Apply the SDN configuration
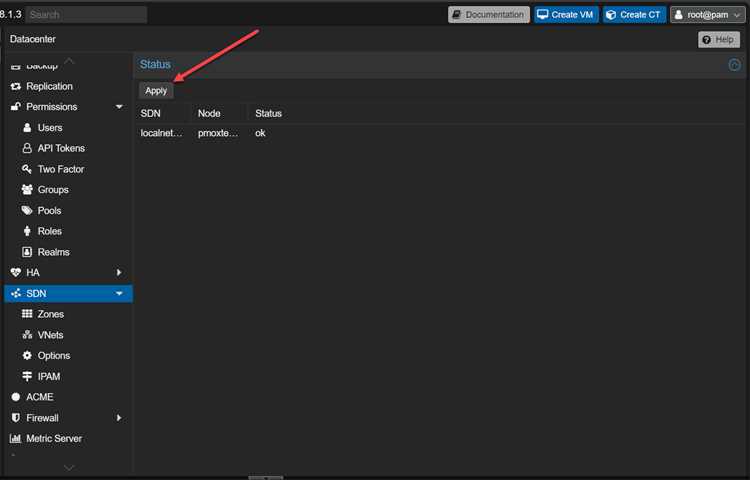Screen dimensions: 750x480 [x=156, y=91]
